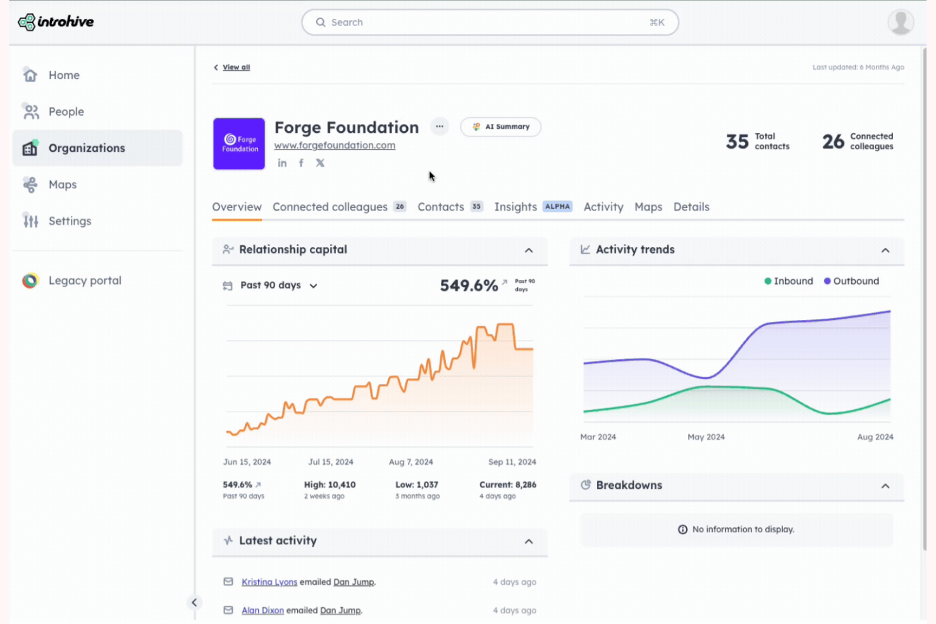Focus the Search input field

click(490, 22)
